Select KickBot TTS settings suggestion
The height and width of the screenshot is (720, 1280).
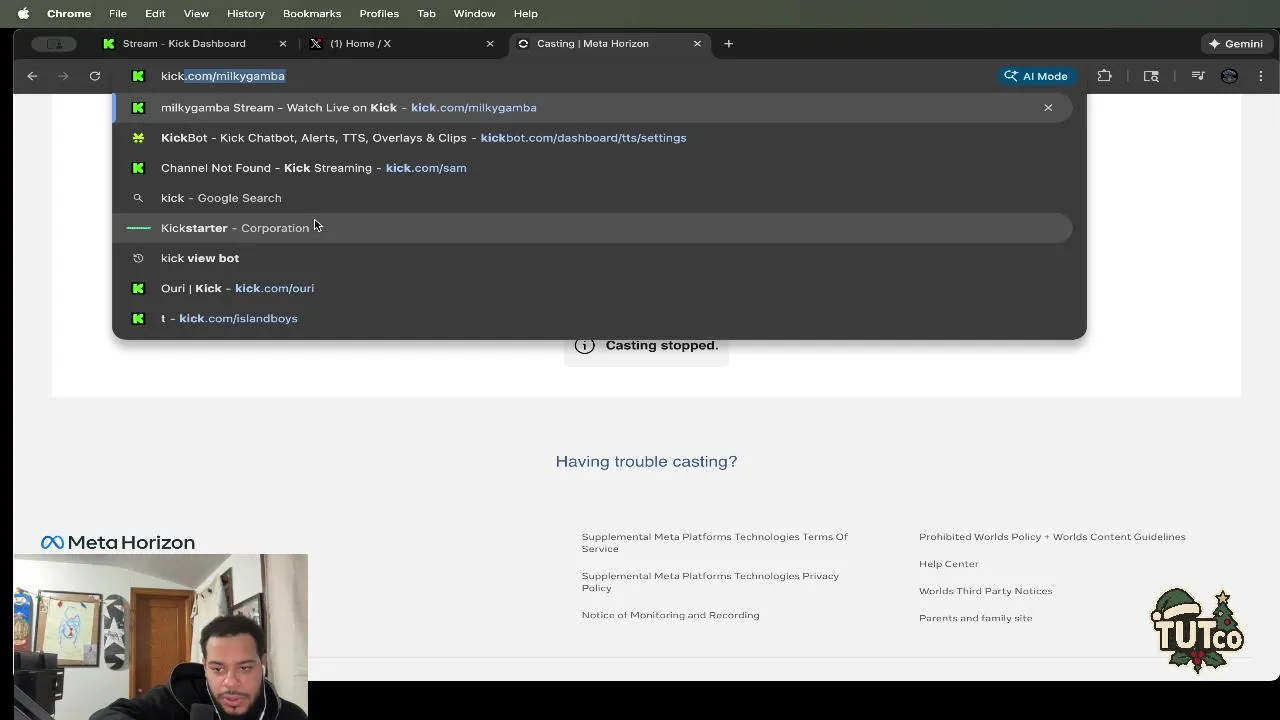coord(592,138)
